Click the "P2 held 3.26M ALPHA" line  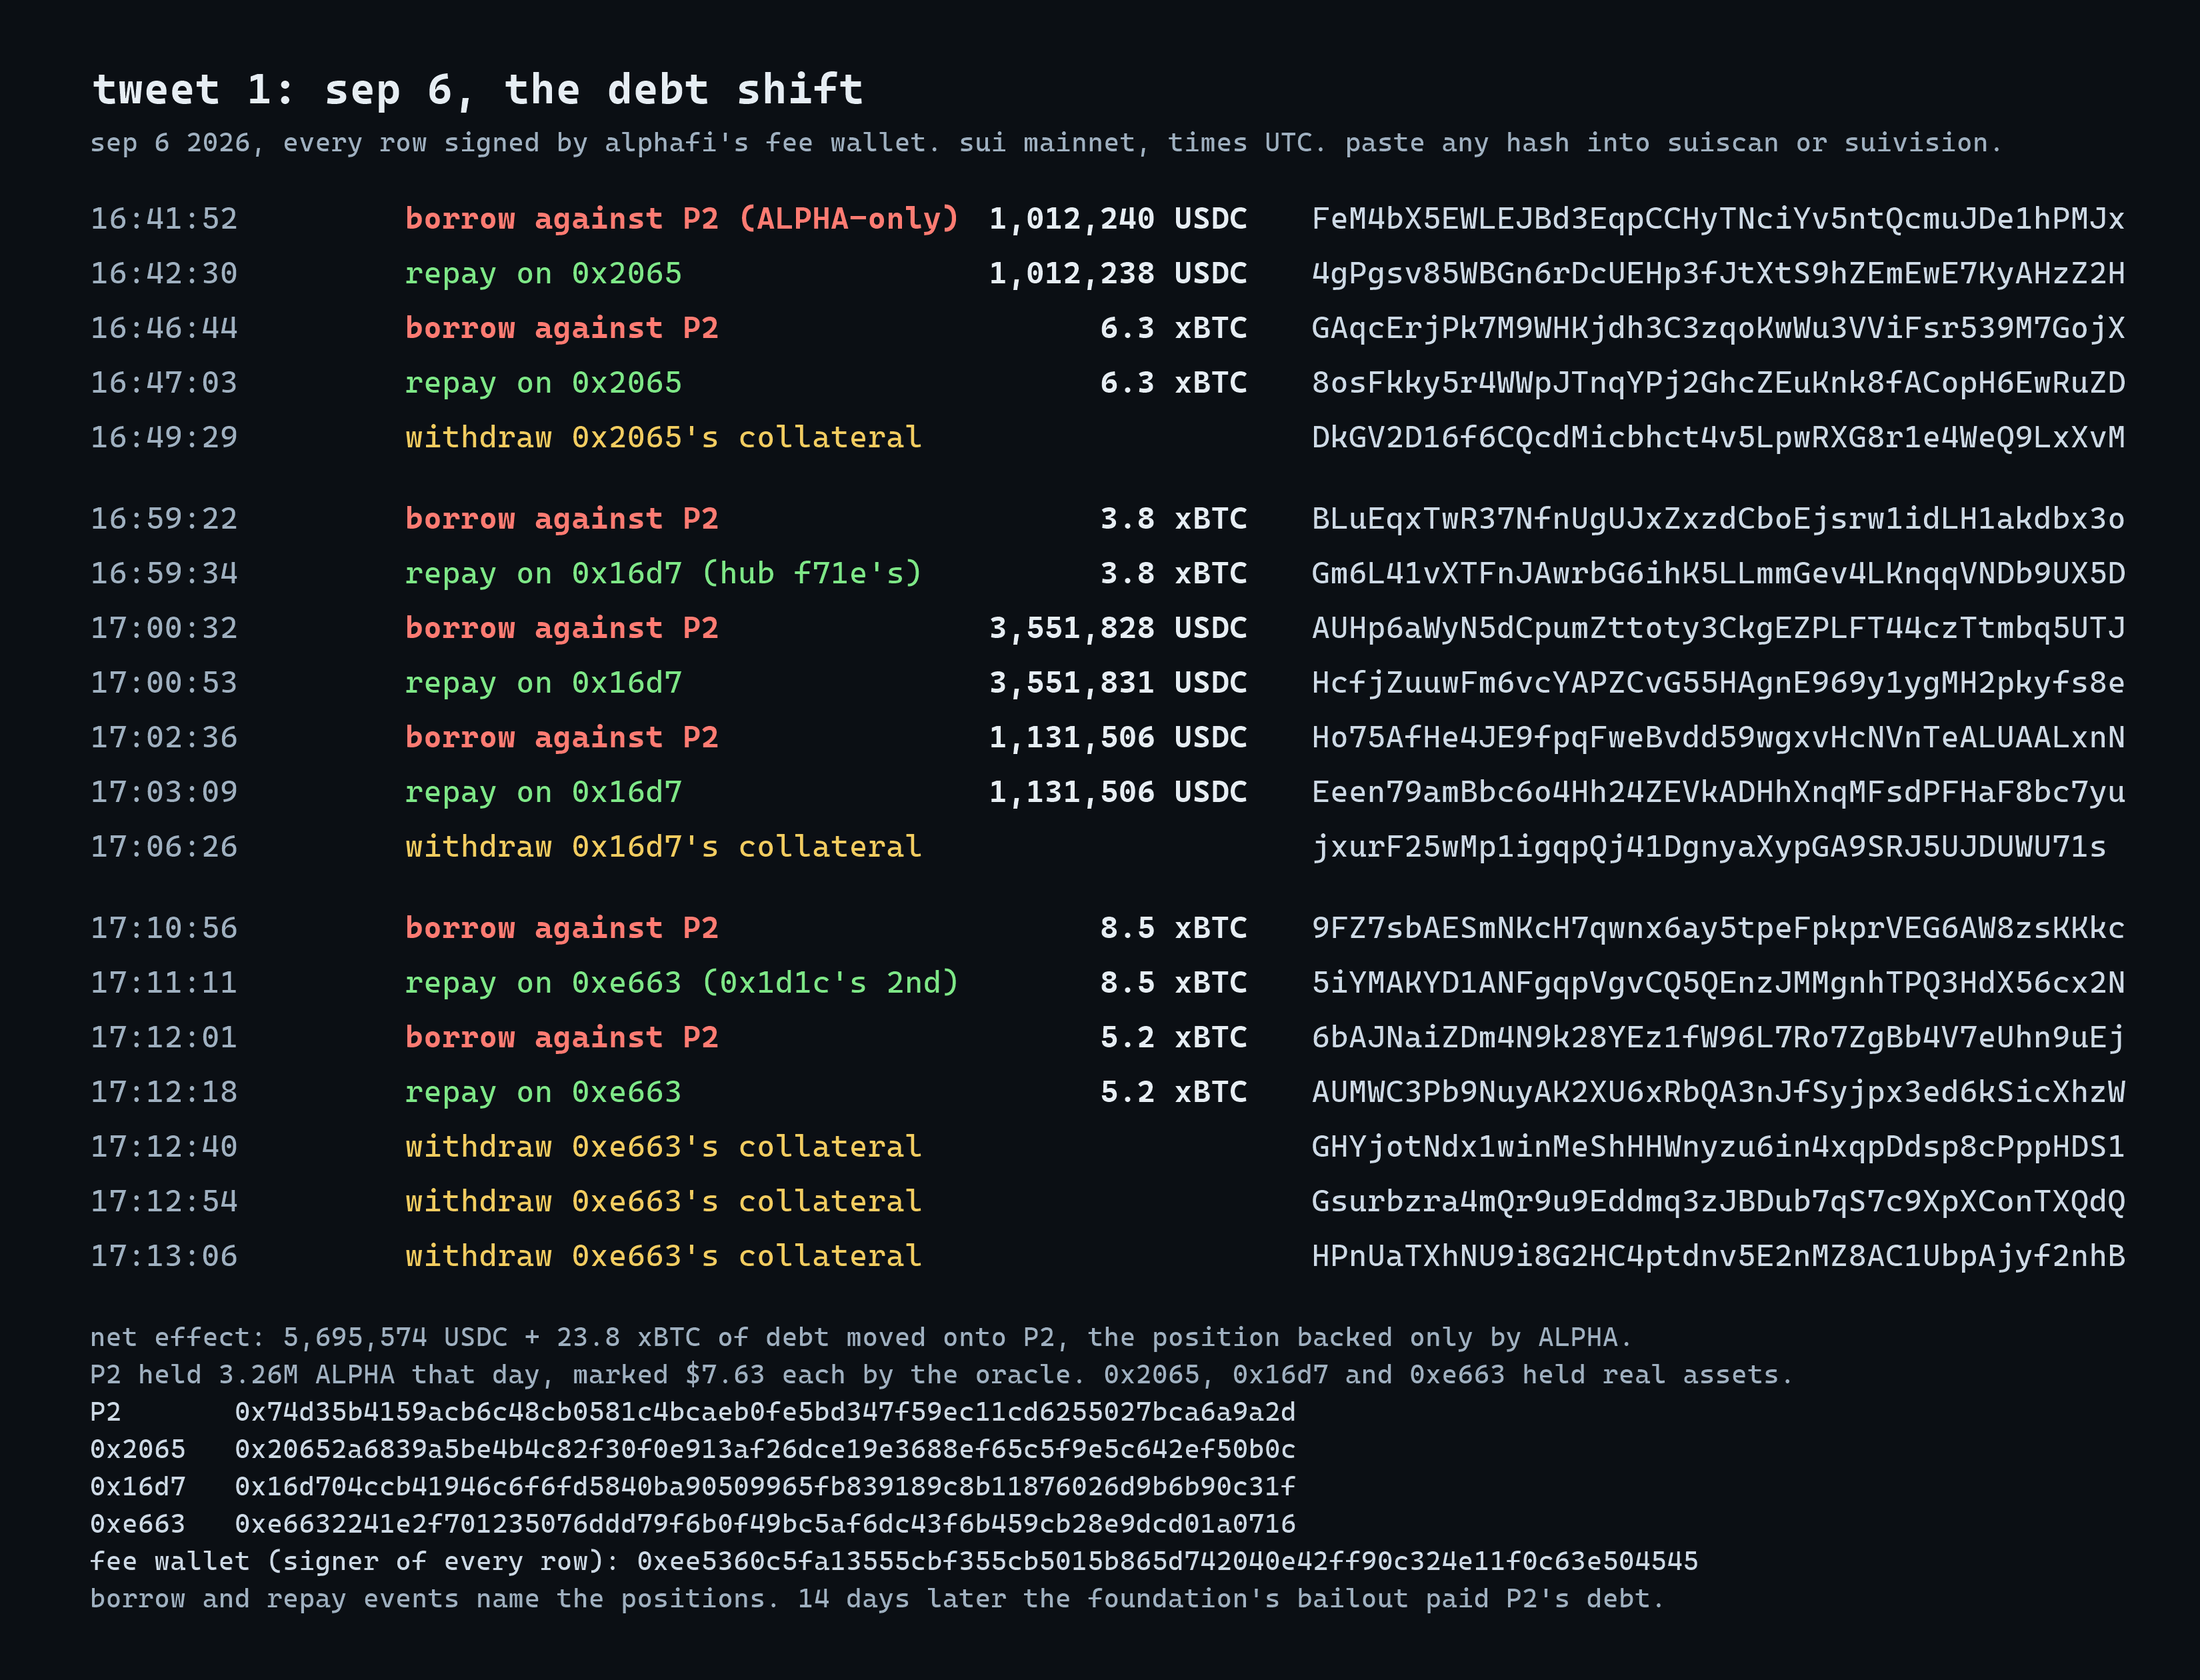941,1375
